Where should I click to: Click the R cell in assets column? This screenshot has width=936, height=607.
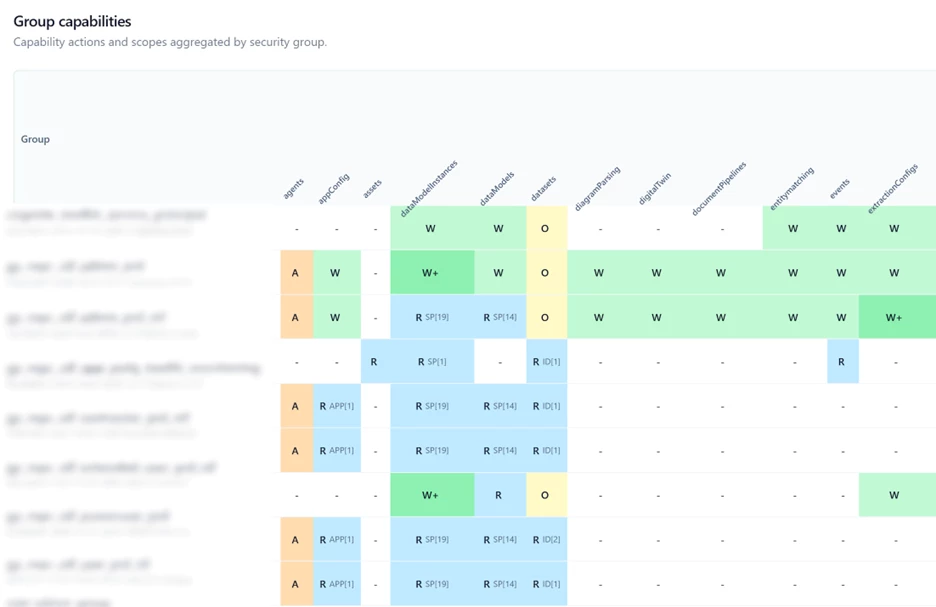coord(374,362)
